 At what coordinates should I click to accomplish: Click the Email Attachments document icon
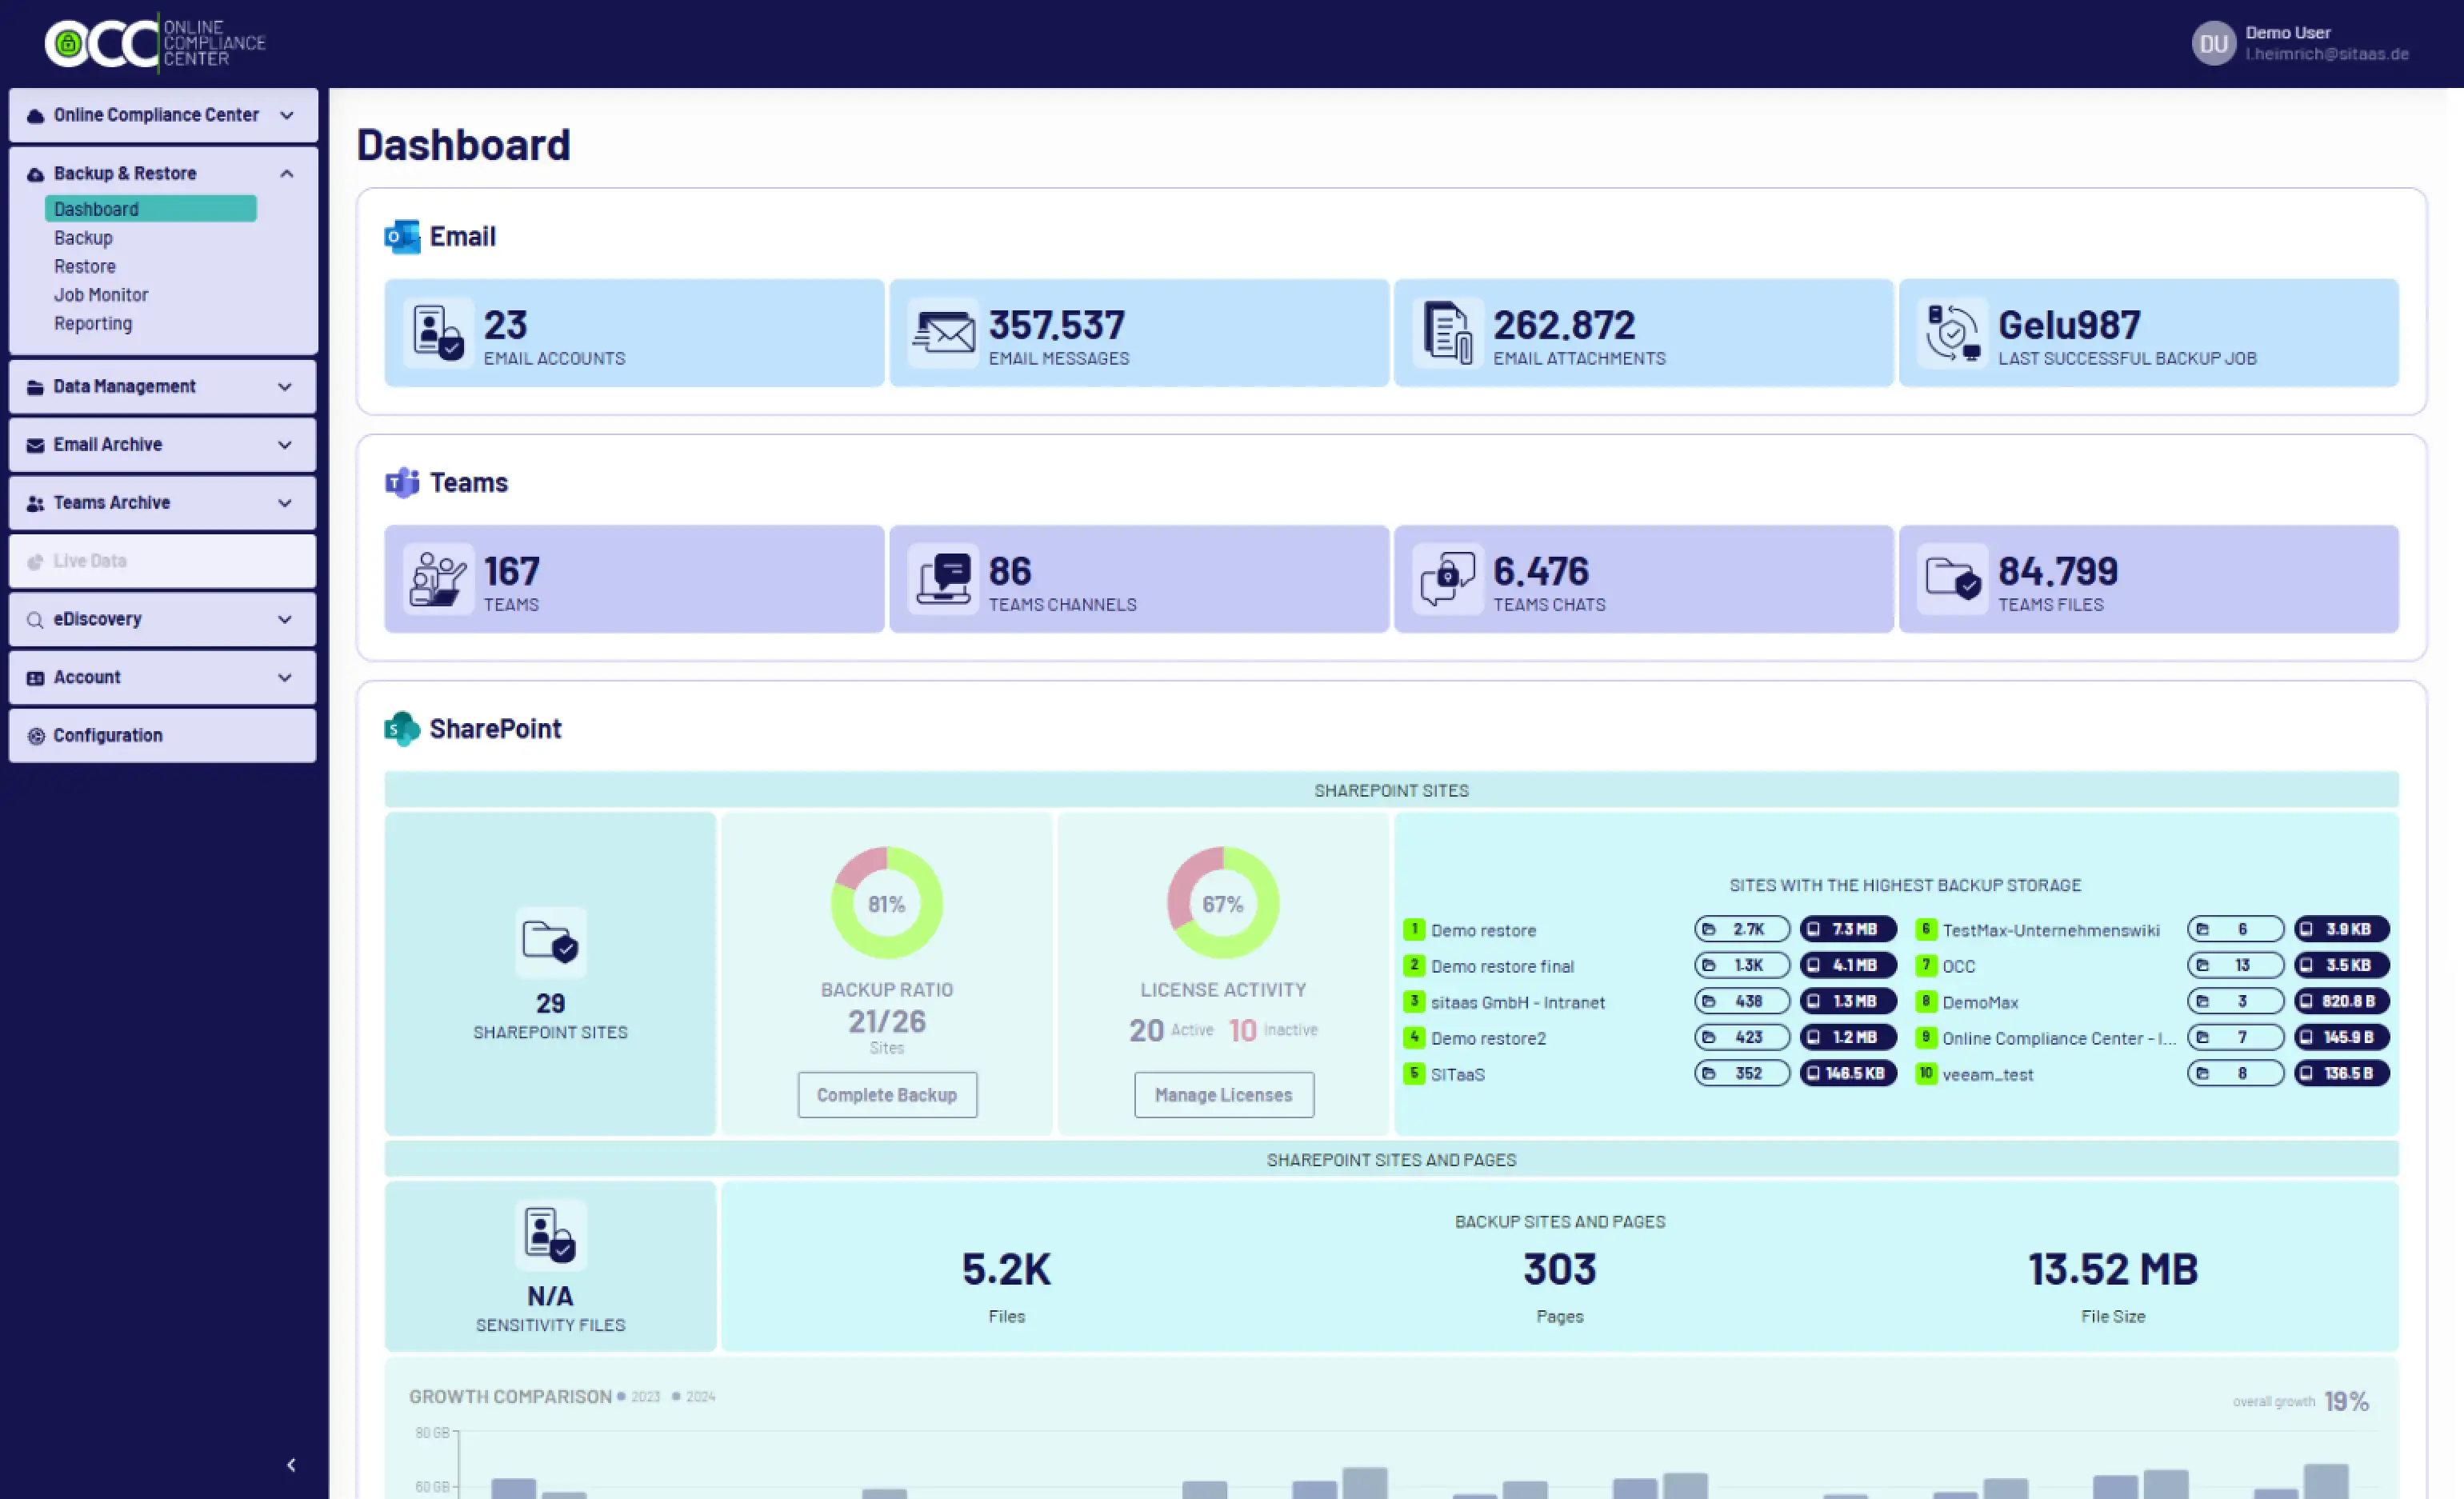[x=1447, y=332]
